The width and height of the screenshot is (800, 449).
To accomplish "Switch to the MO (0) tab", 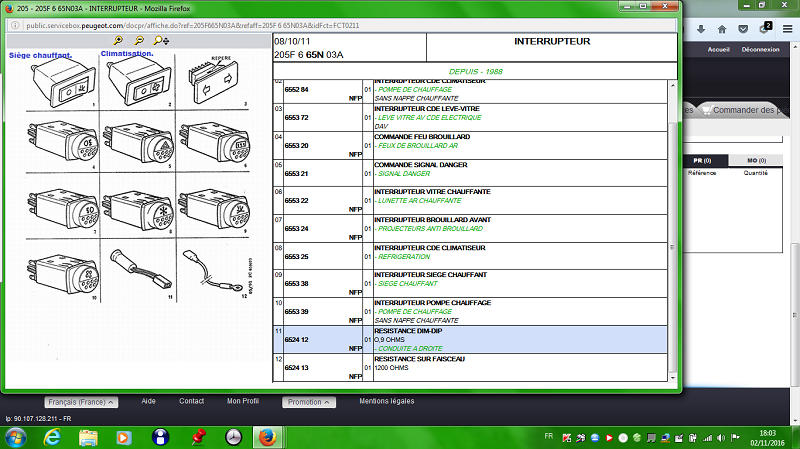I will pyautogui.click(x=756, y=160).
